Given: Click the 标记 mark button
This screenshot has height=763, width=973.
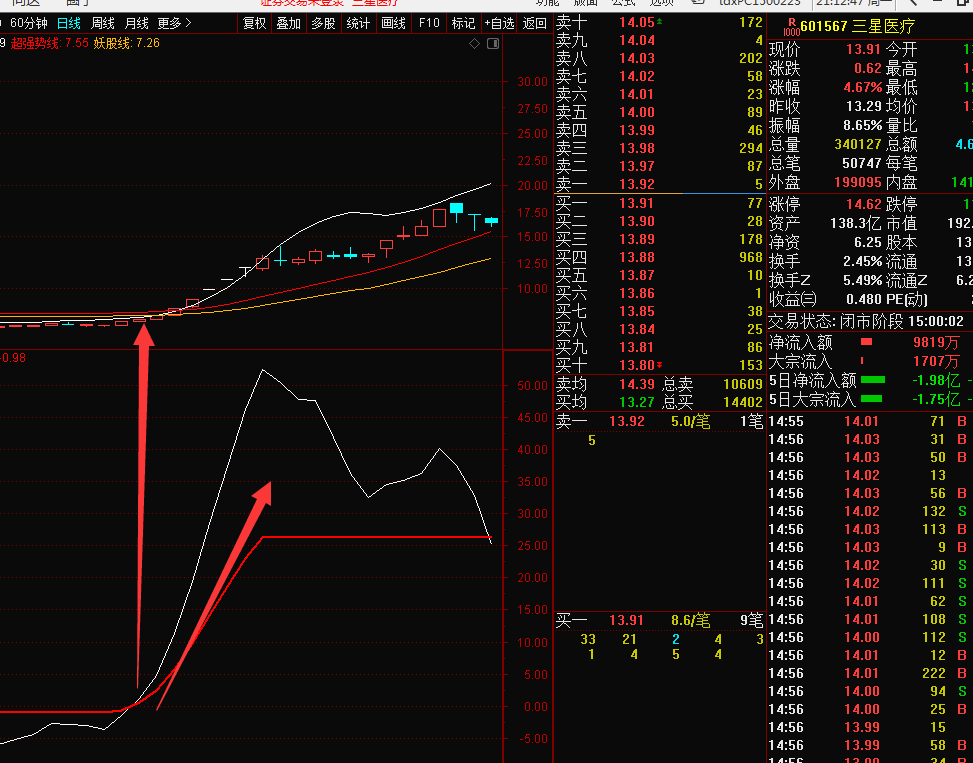Looking at the screenshot, I should (x=463, y=24).
